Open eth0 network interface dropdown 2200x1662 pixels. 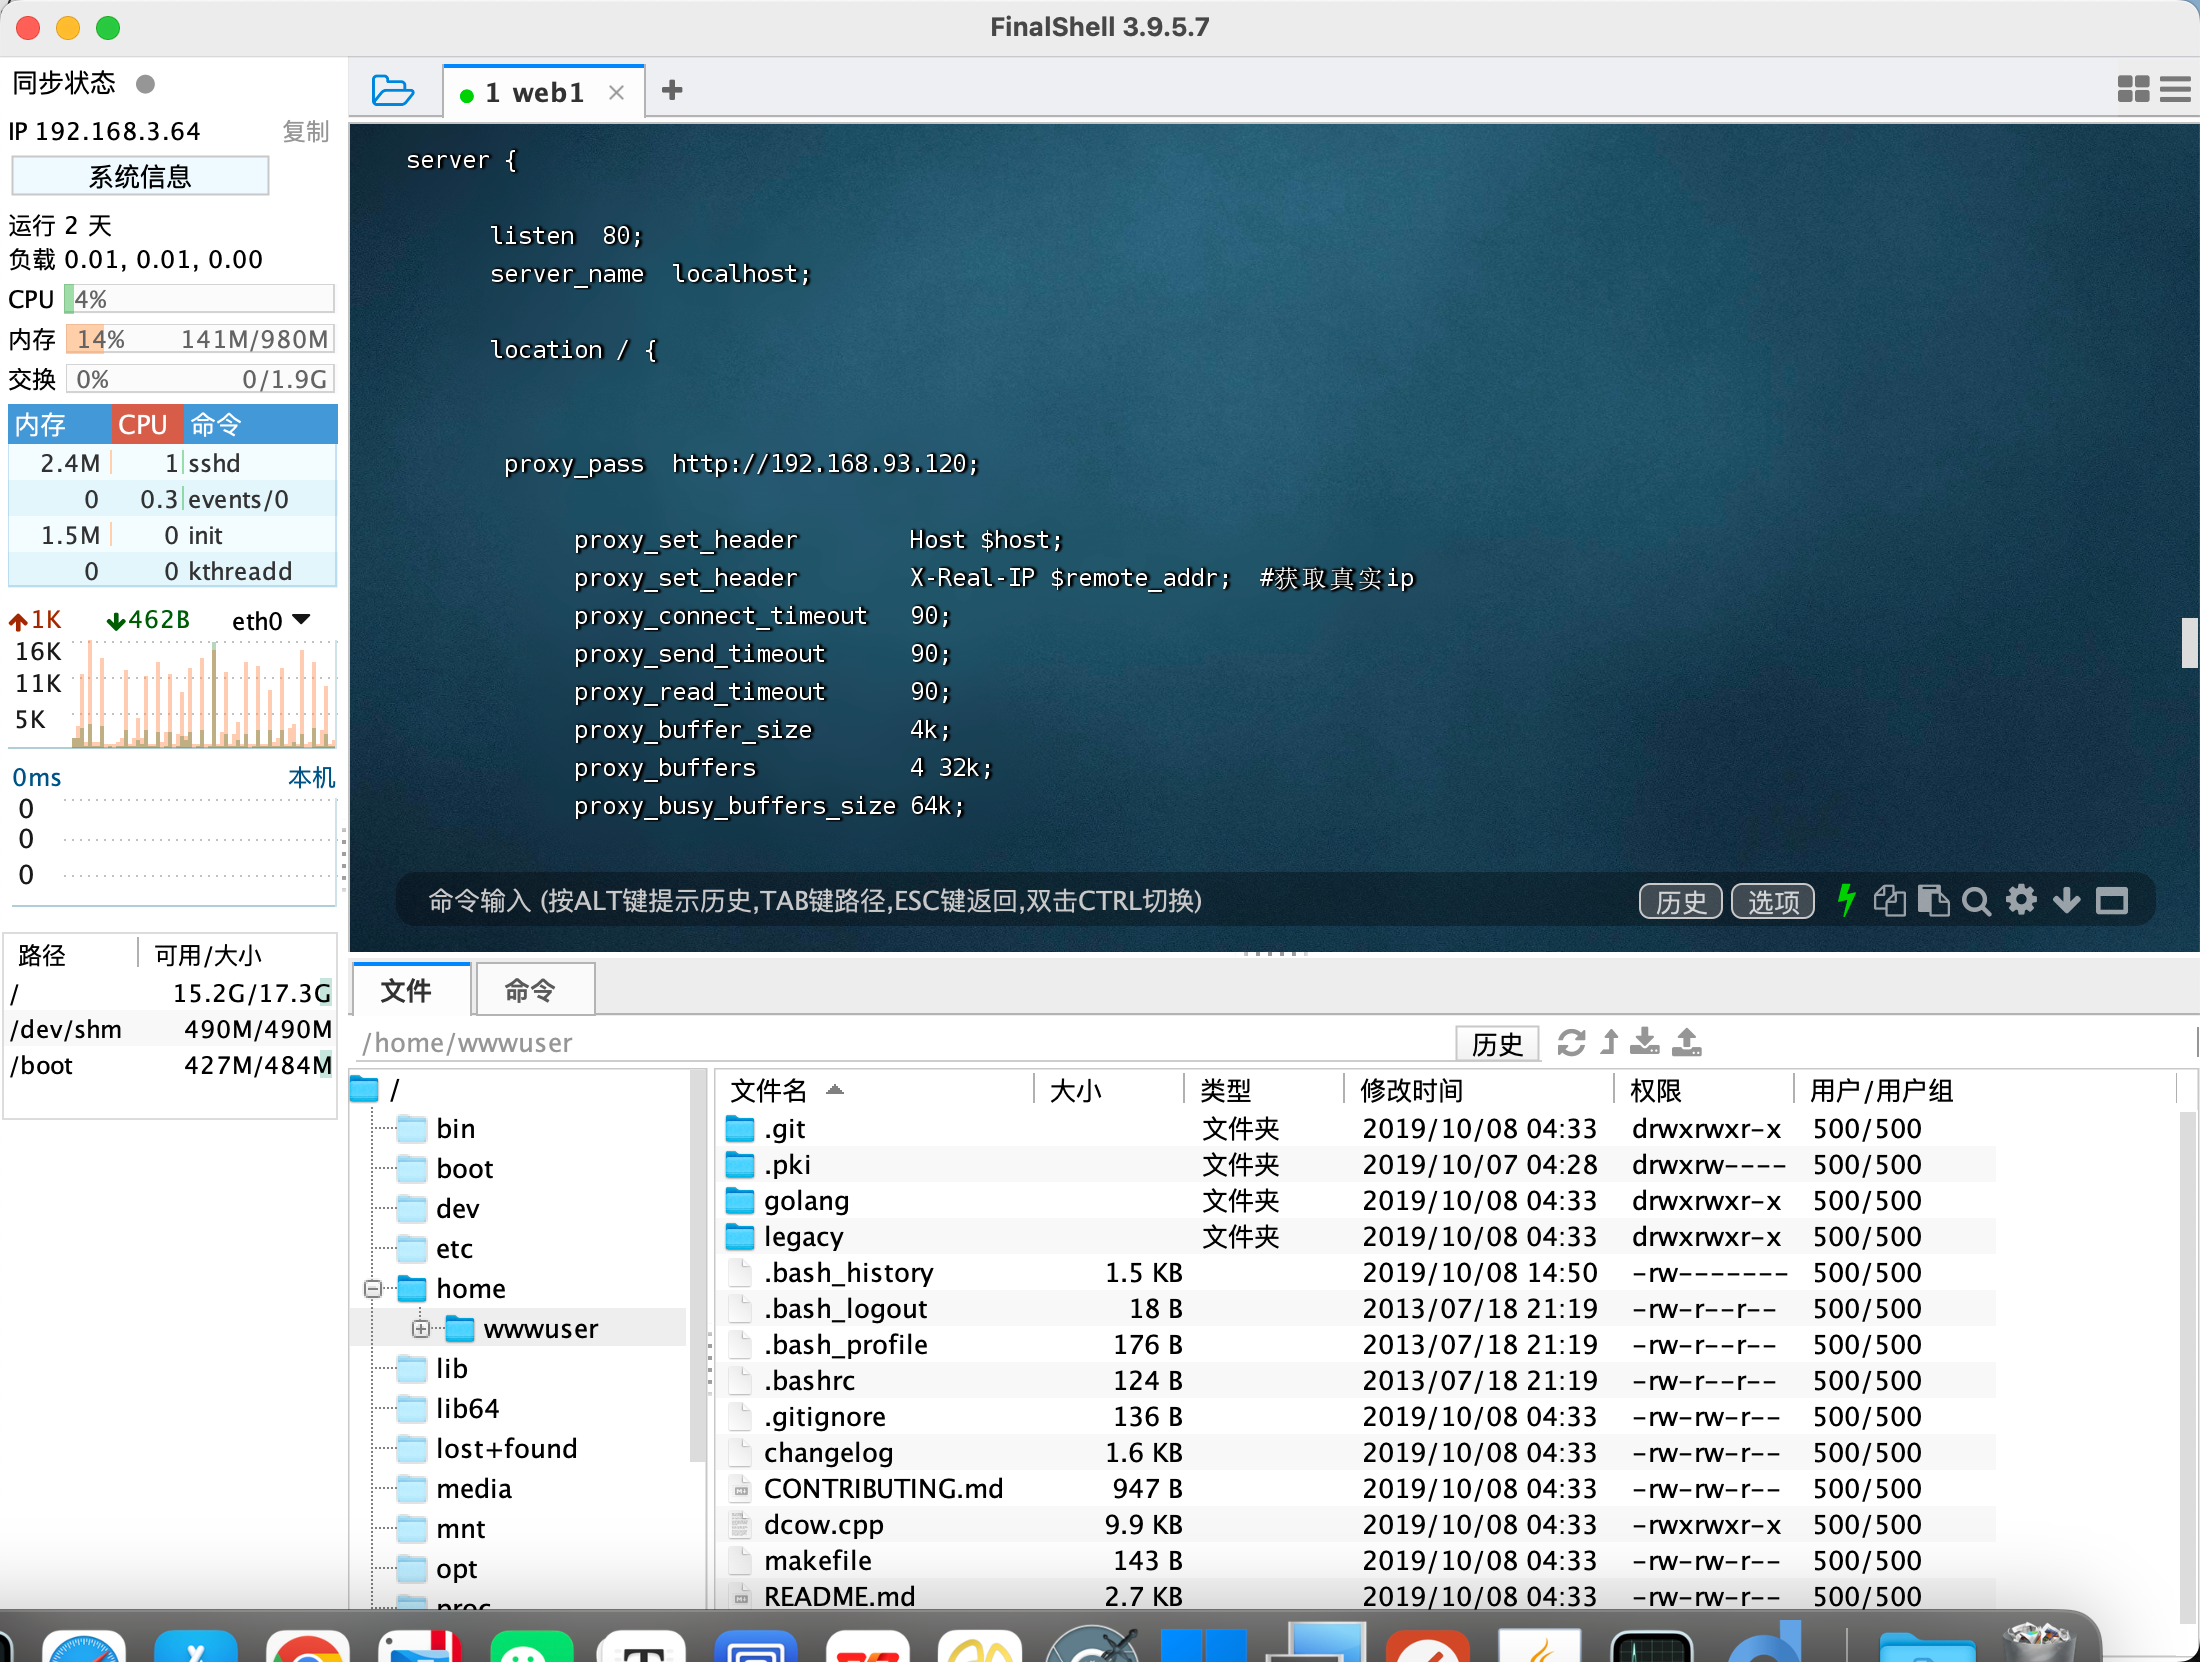point(271,621)
